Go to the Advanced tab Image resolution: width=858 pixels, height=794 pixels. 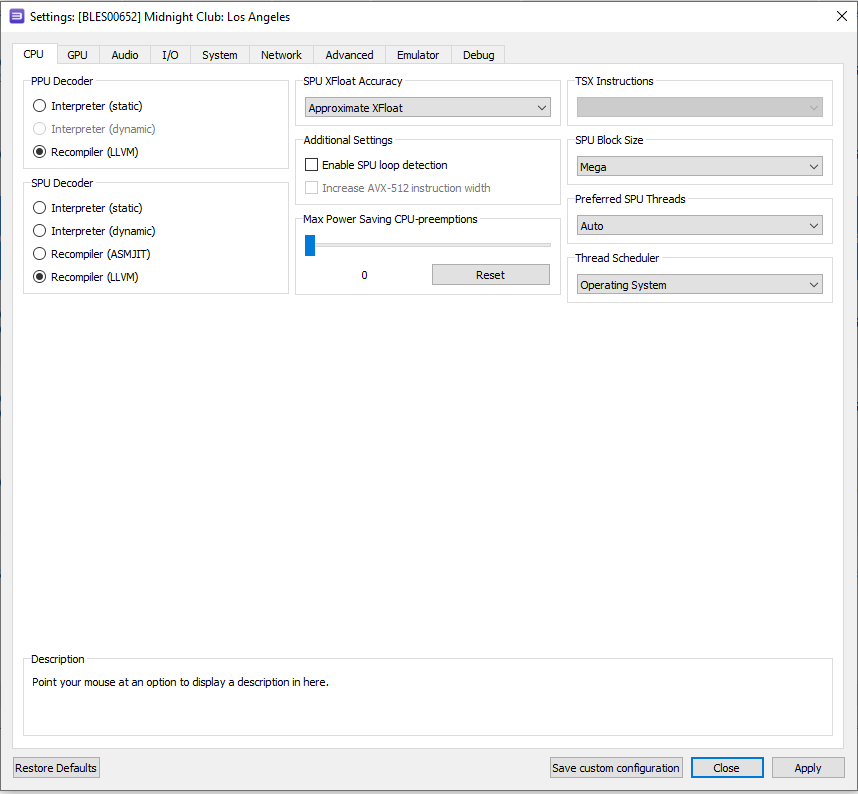point(349,55)
